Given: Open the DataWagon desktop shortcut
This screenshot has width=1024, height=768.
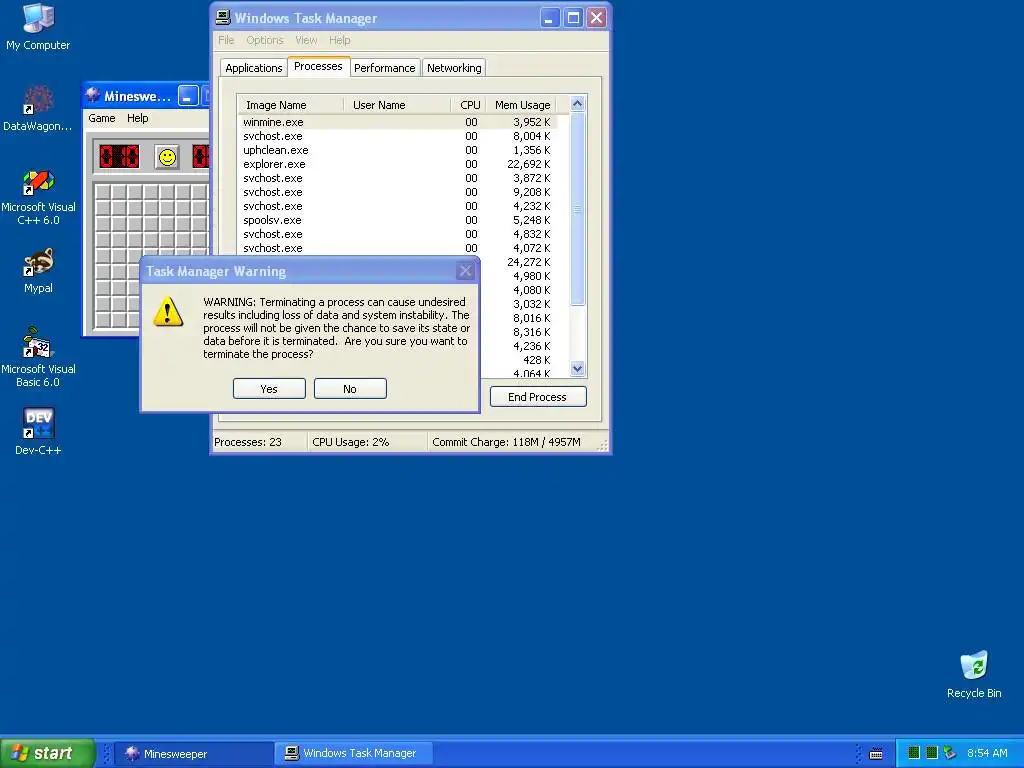Looking at the screenshot, I should click(38, 108).
